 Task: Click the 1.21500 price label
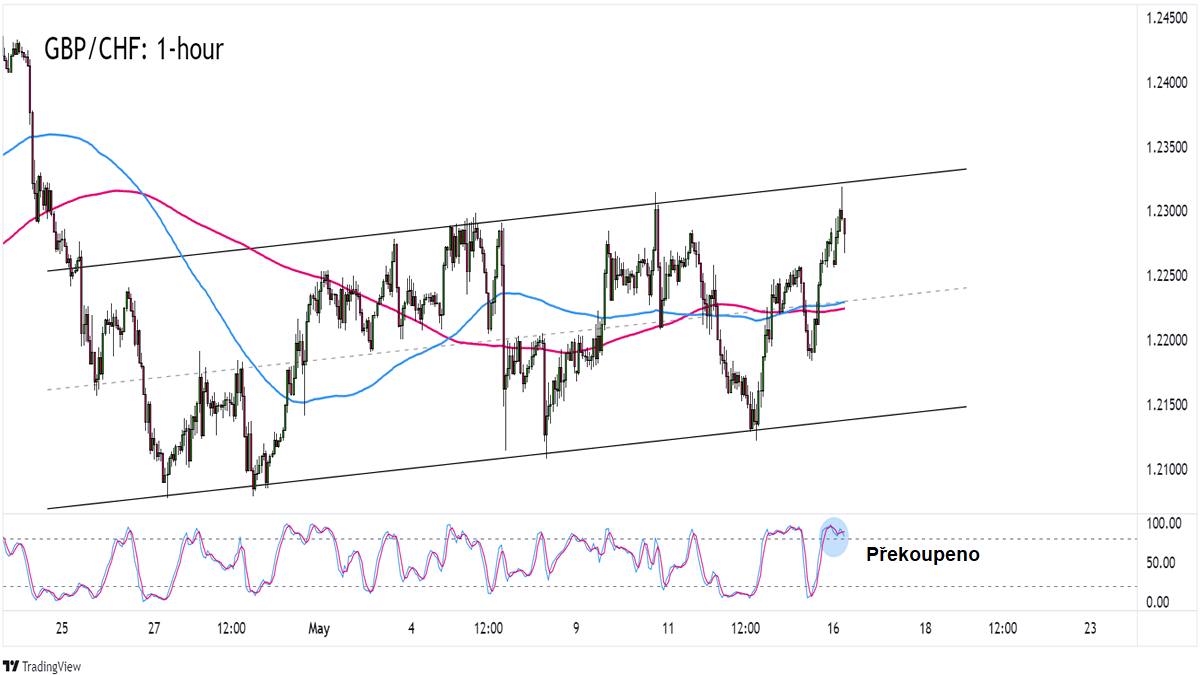(1168, 405)
